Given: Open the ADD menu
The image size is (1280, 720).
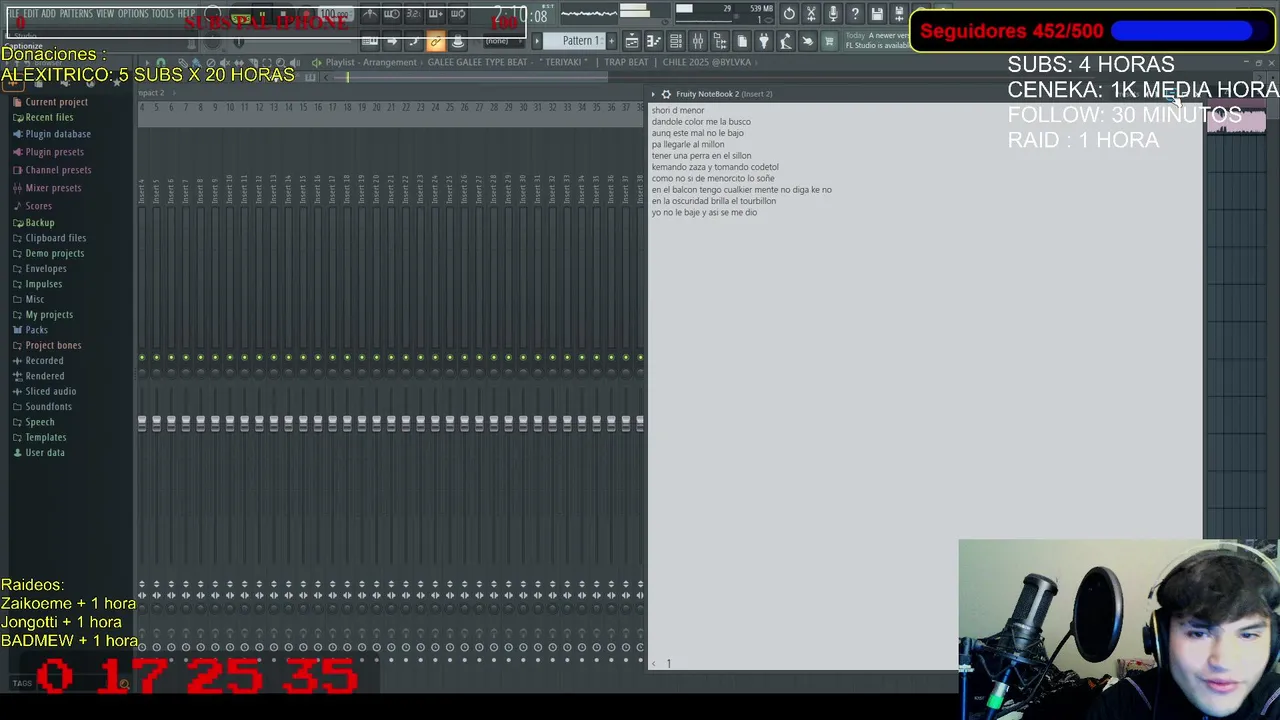Looking at the screenshot, I should tap(48, 14).
